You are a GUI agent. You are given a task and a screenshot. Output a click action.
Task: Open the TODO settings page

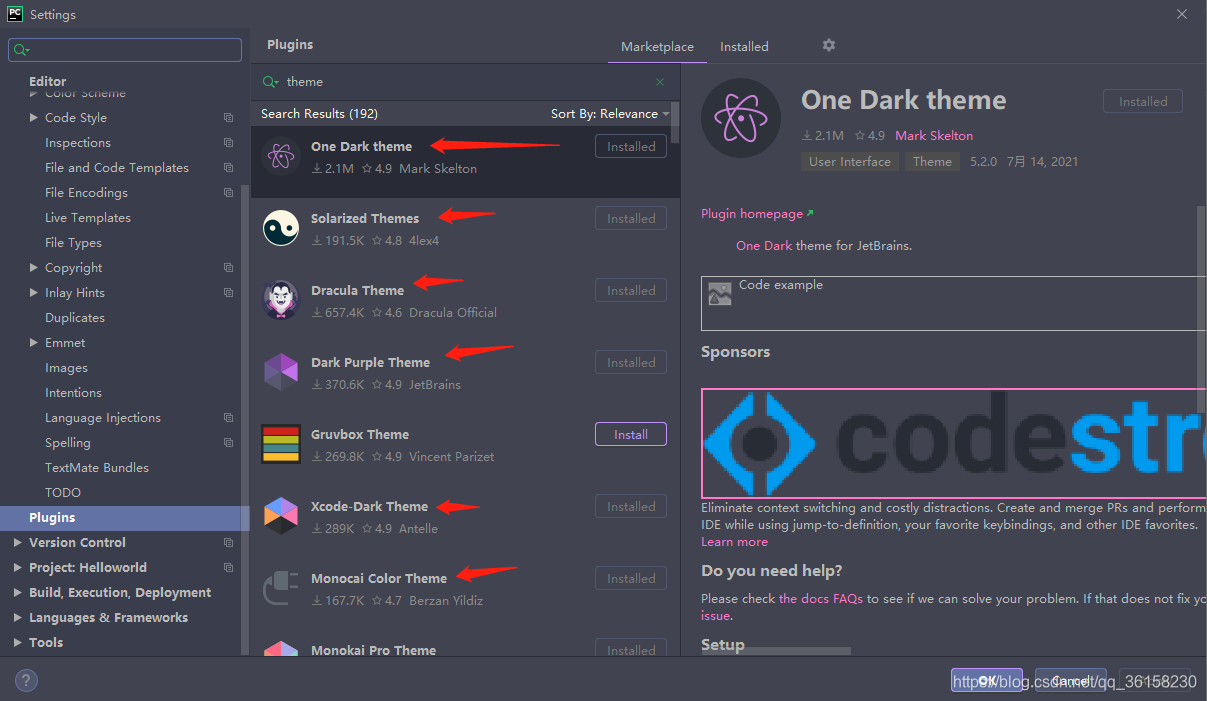63,493
